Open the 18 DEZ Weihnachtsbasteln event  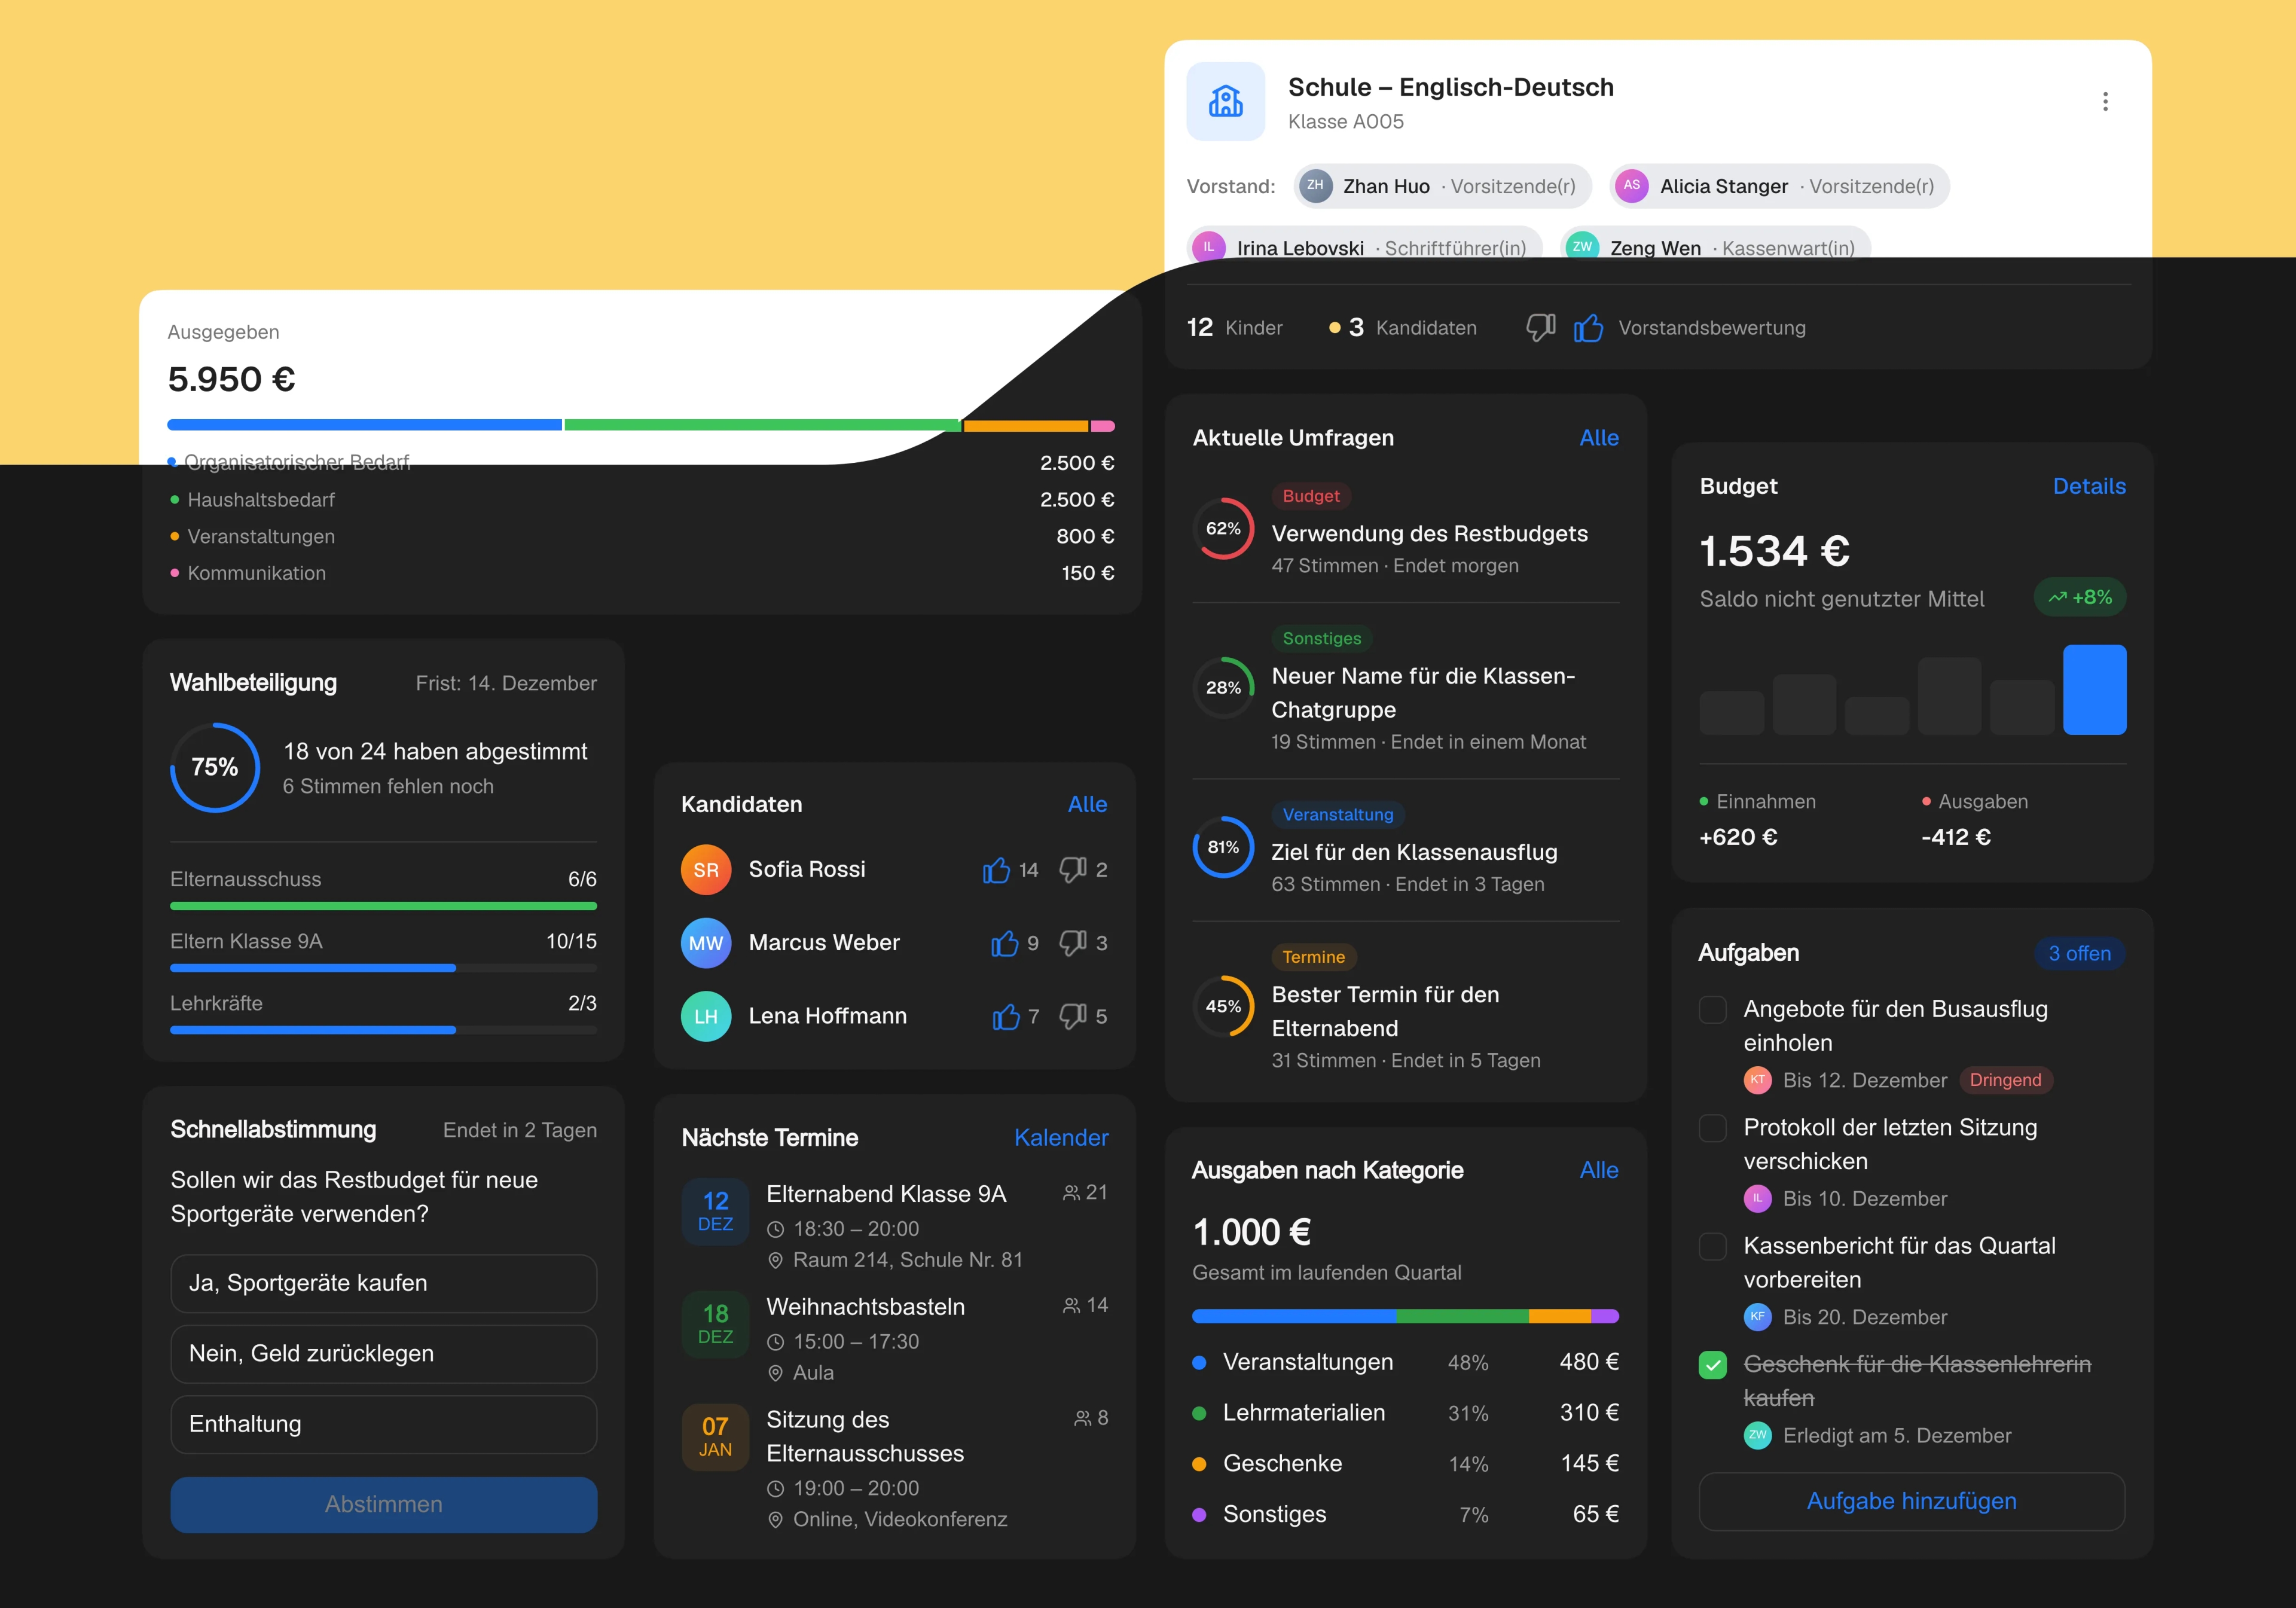pyautogui.click(x=895, y=1339)
